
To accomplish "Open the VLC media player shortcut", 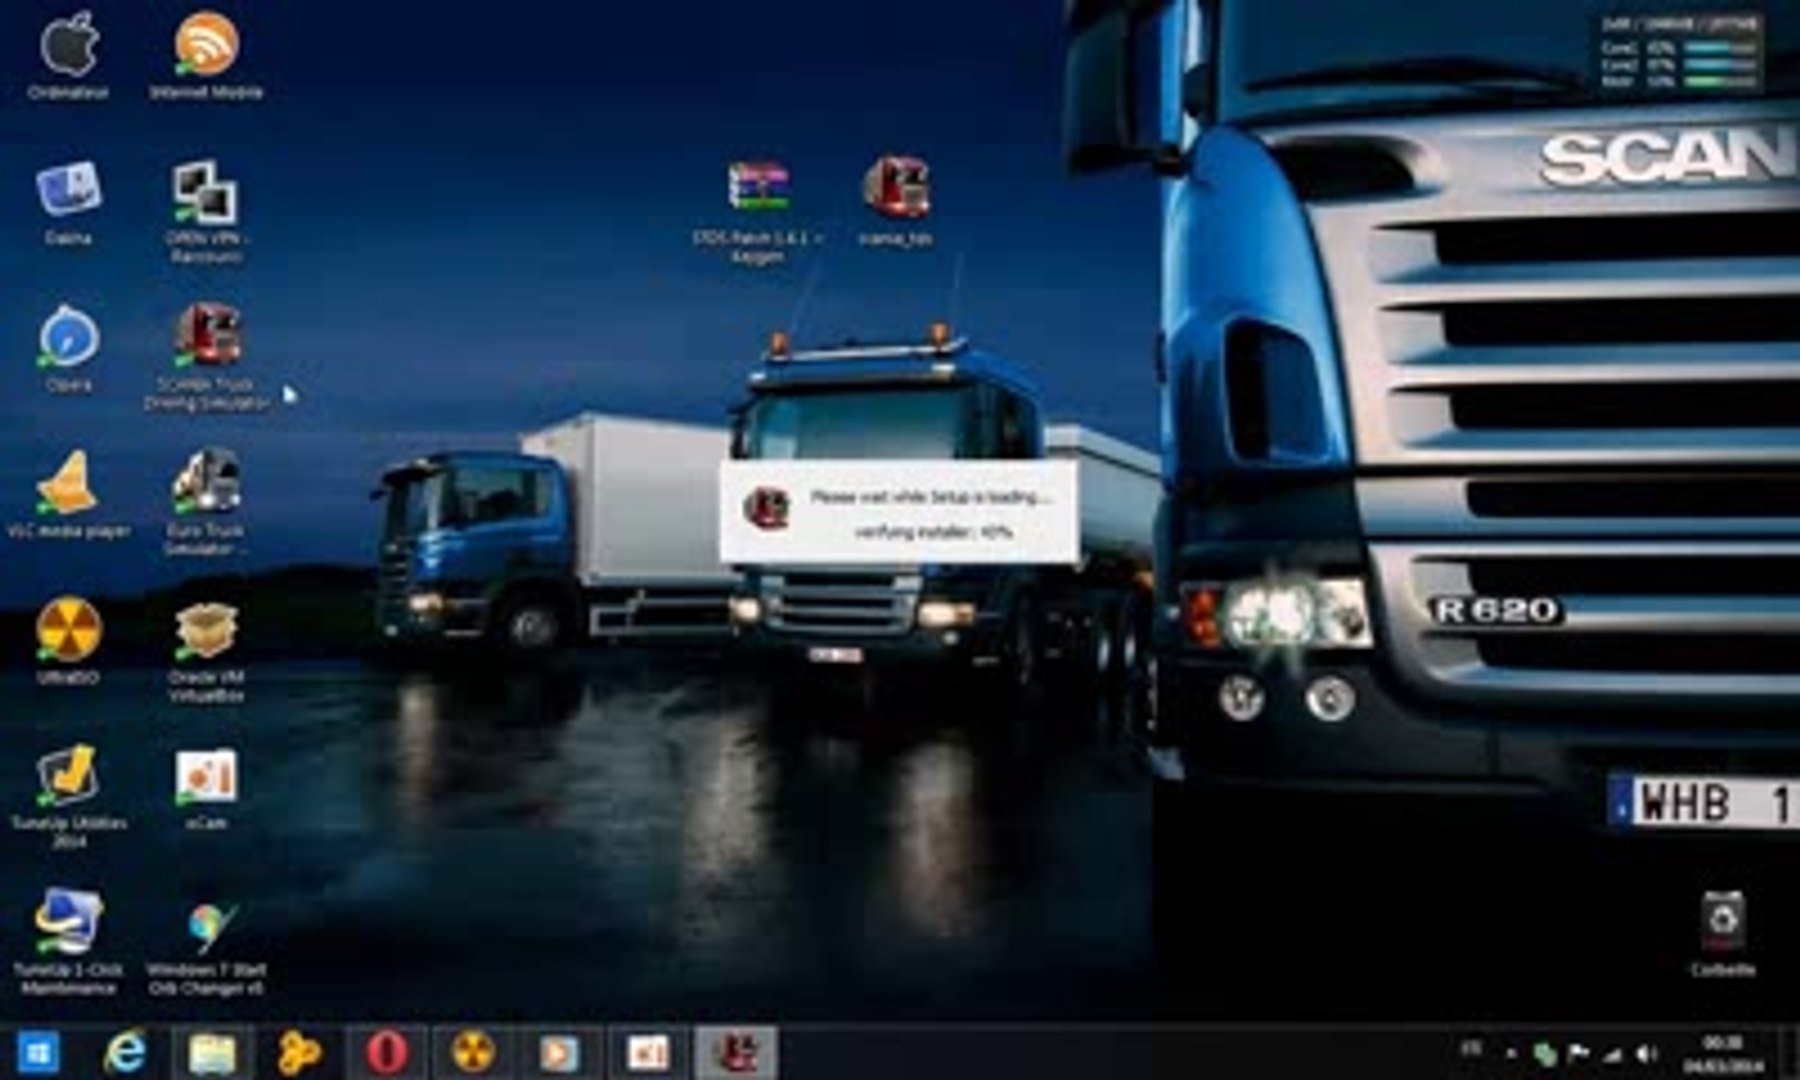I will [x=68, y=495].
